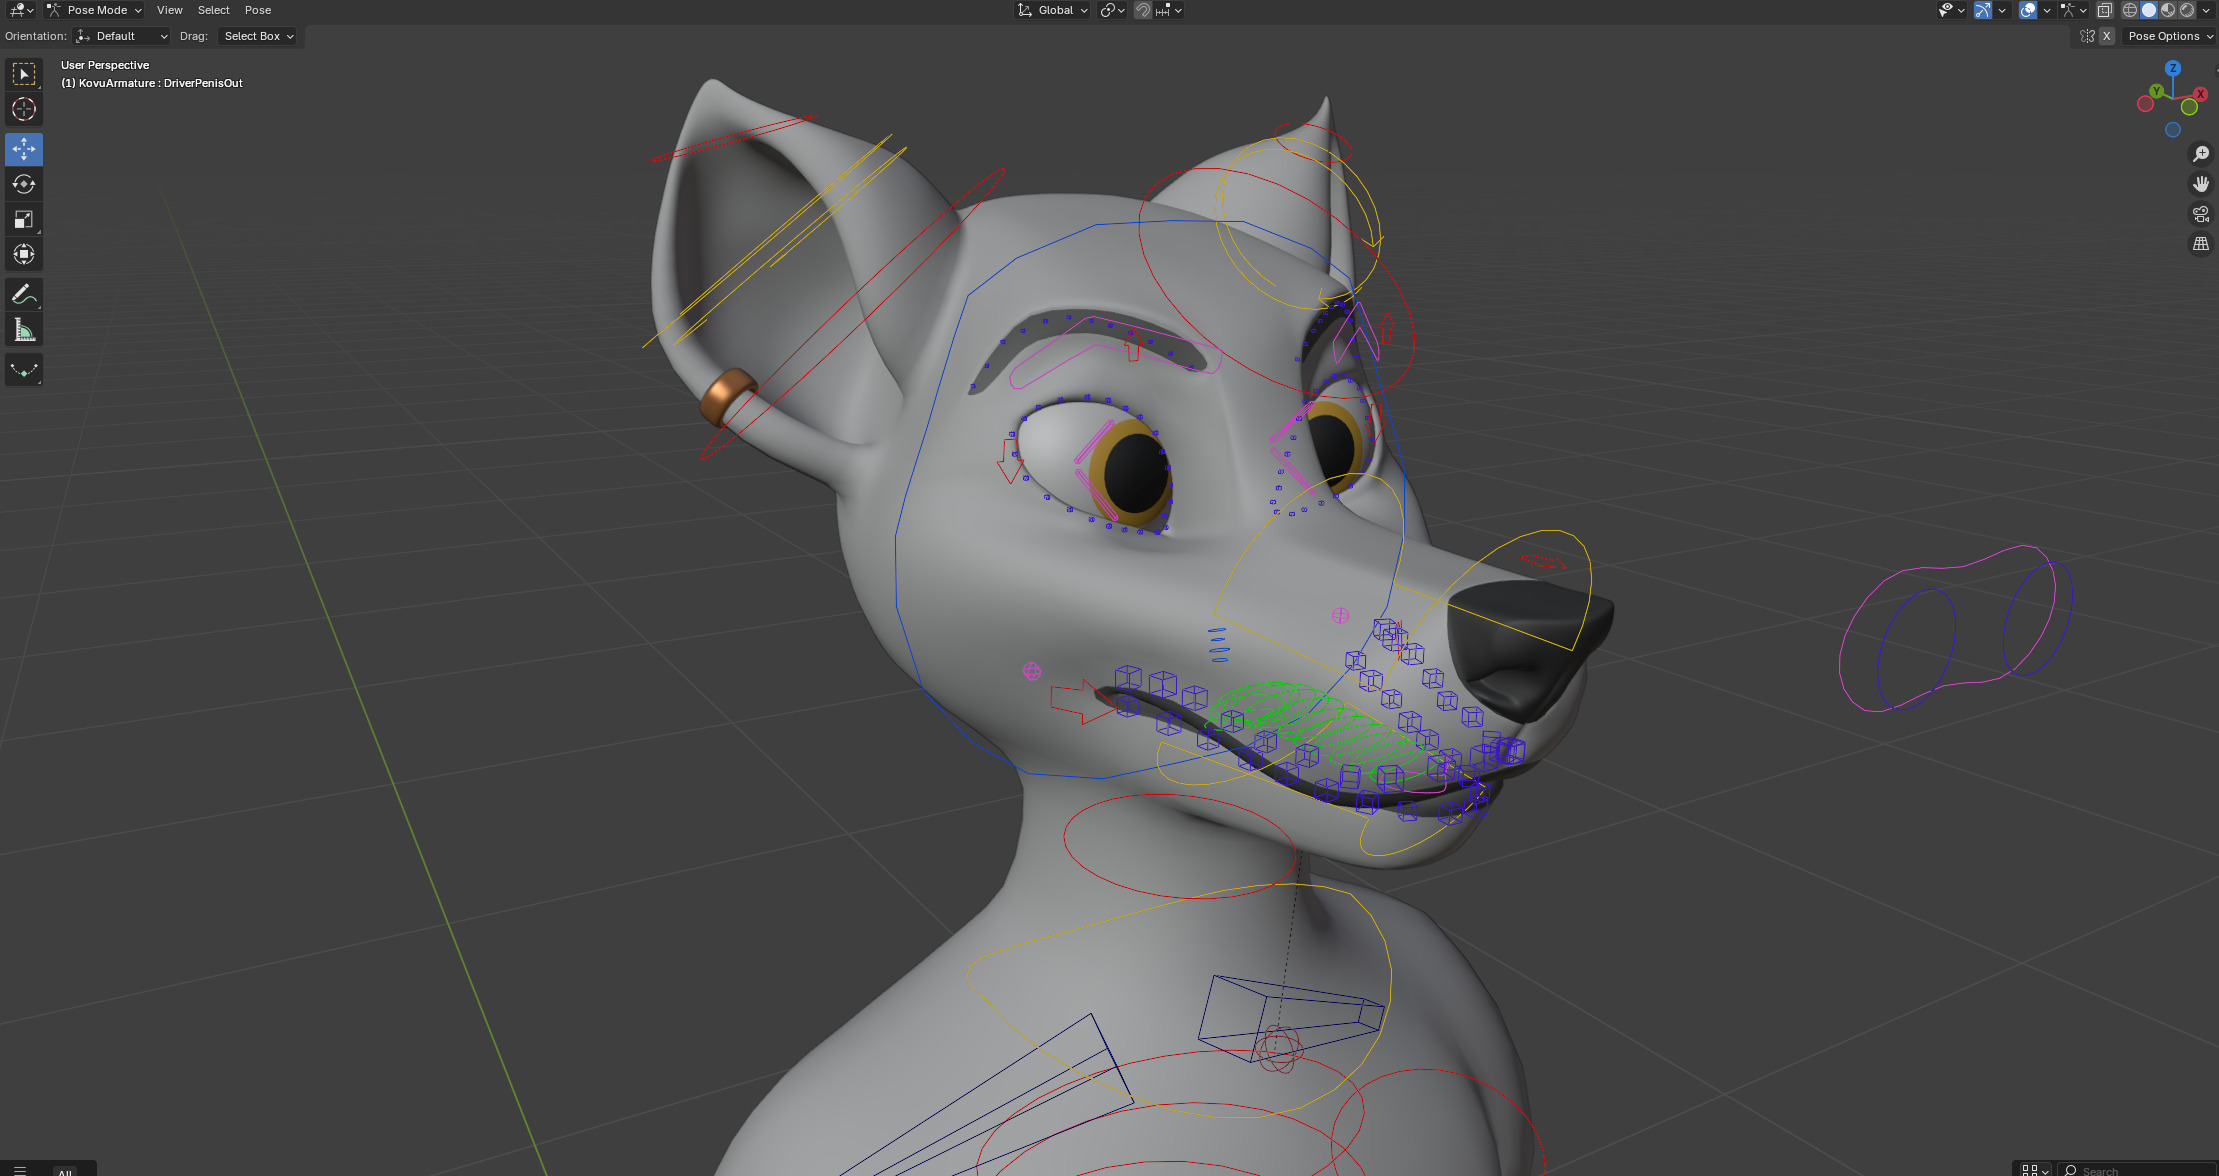The width and height of the screenshot is (2219, 1176).
Task: Open the pivot point dropdown
Action: coord(1112,10)
